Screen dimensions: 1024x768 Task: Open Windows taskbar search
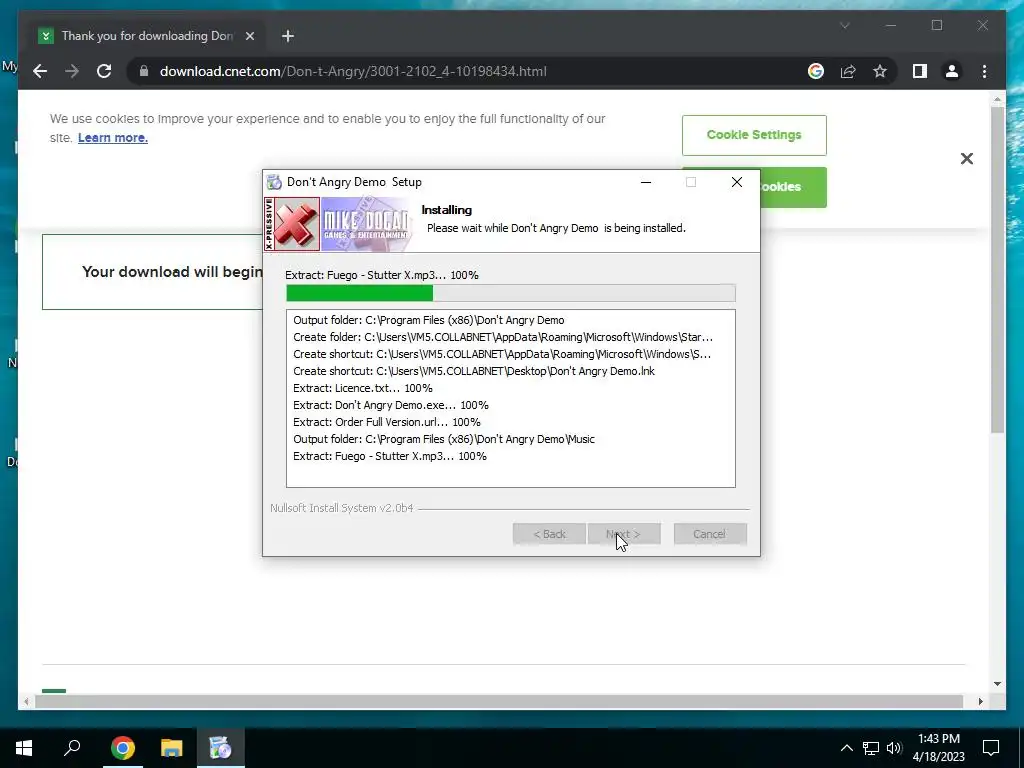[72, 748]
